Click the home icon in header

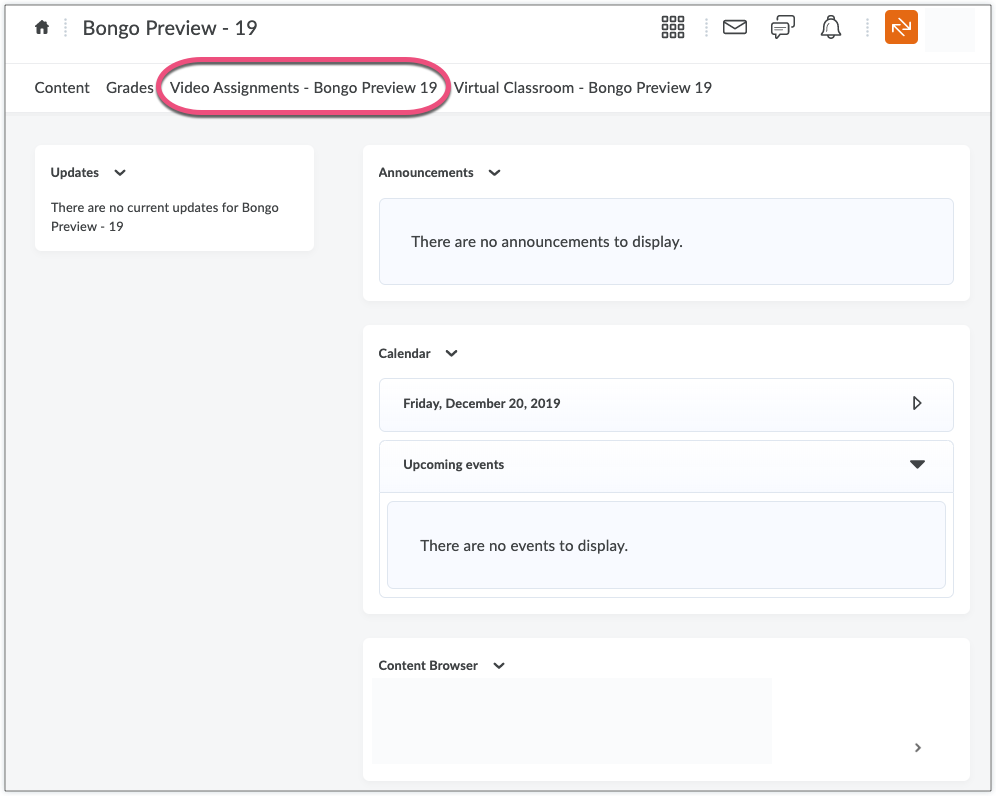pos(42,28)
